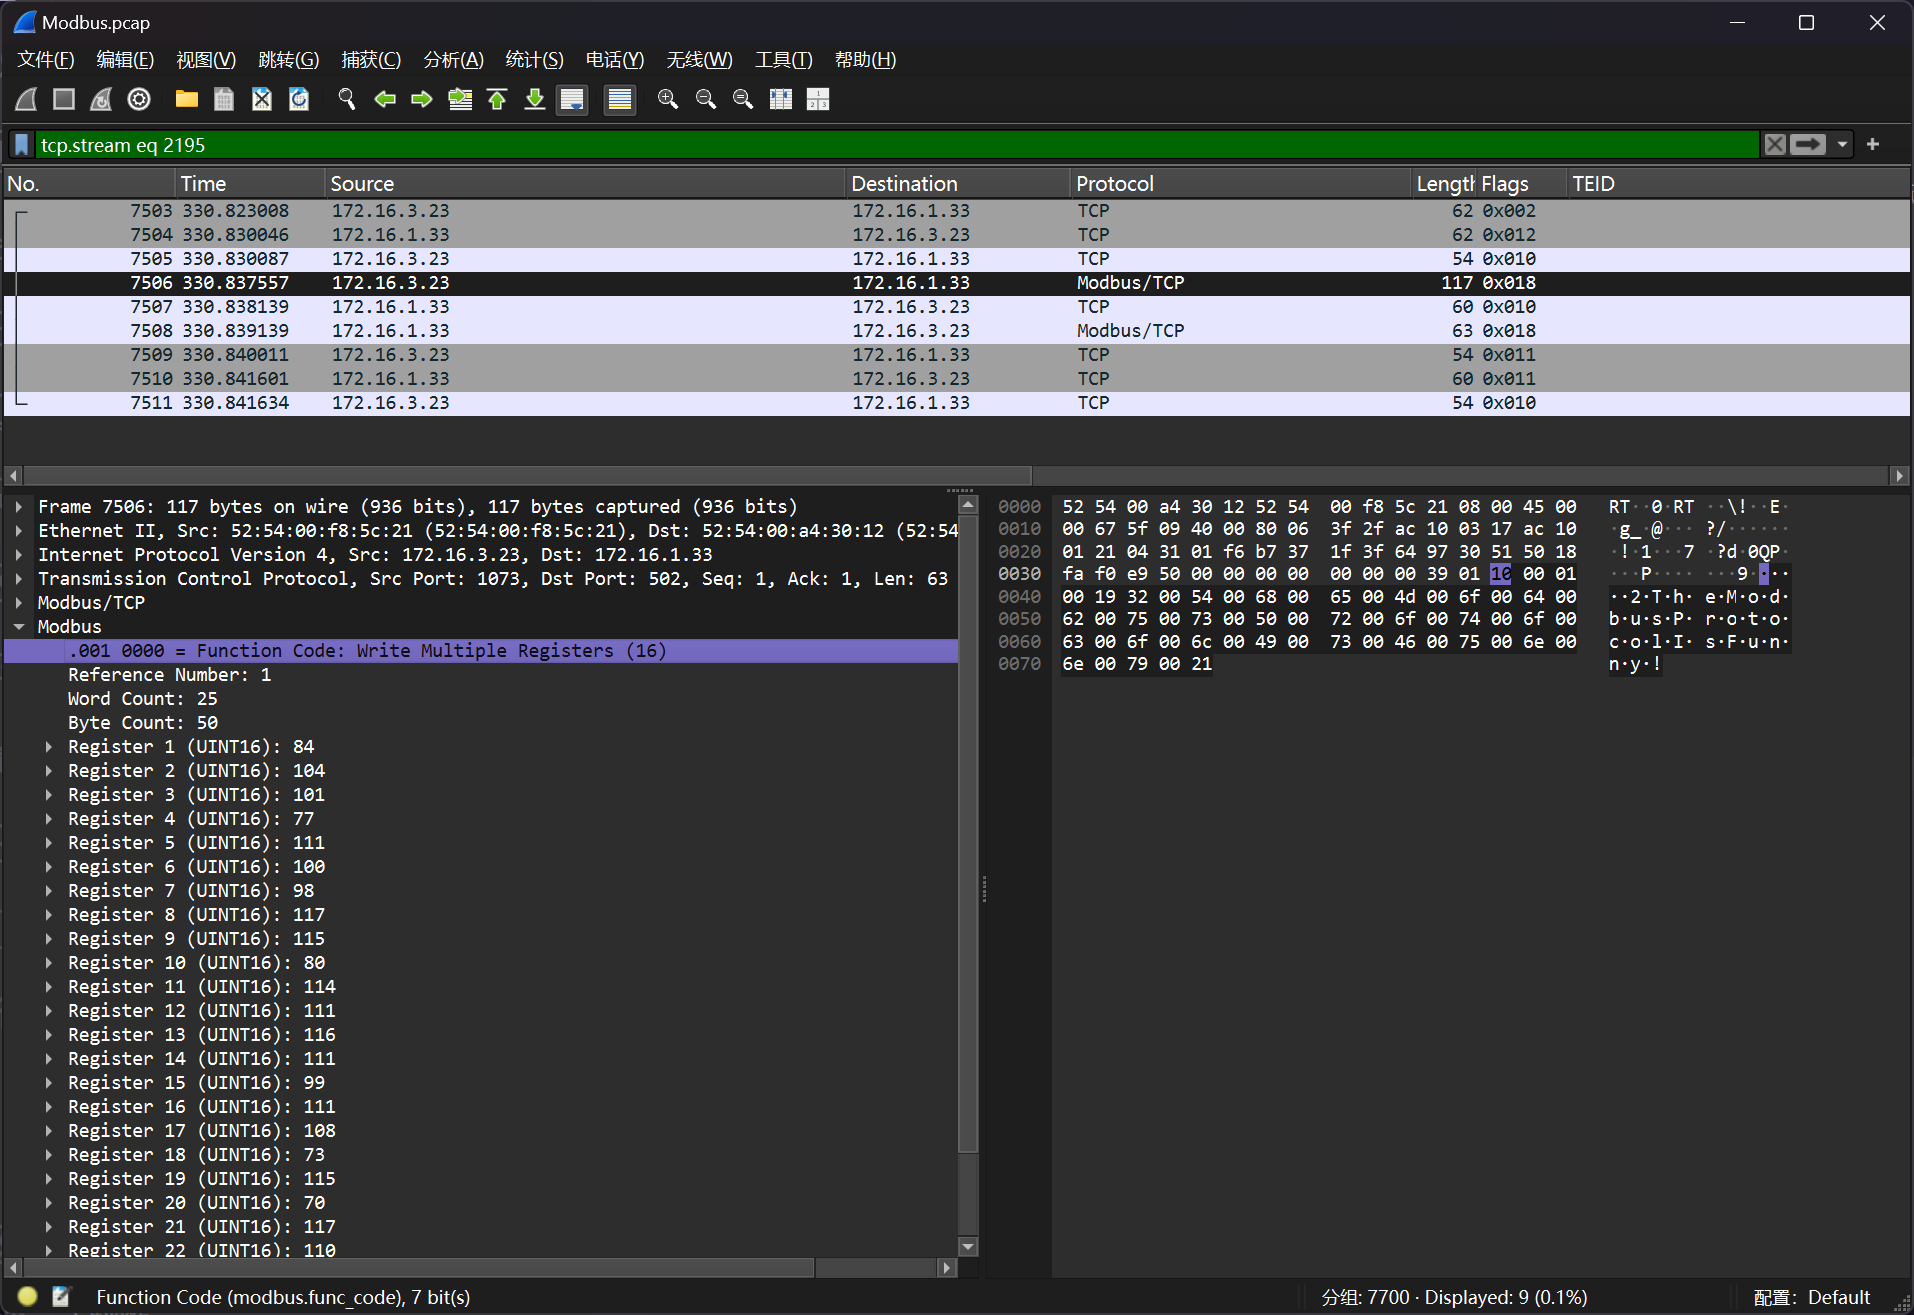The image size is (1914, 1315).
Task: Click the tcp.stream display filter field
Action: tap(897, 145)
